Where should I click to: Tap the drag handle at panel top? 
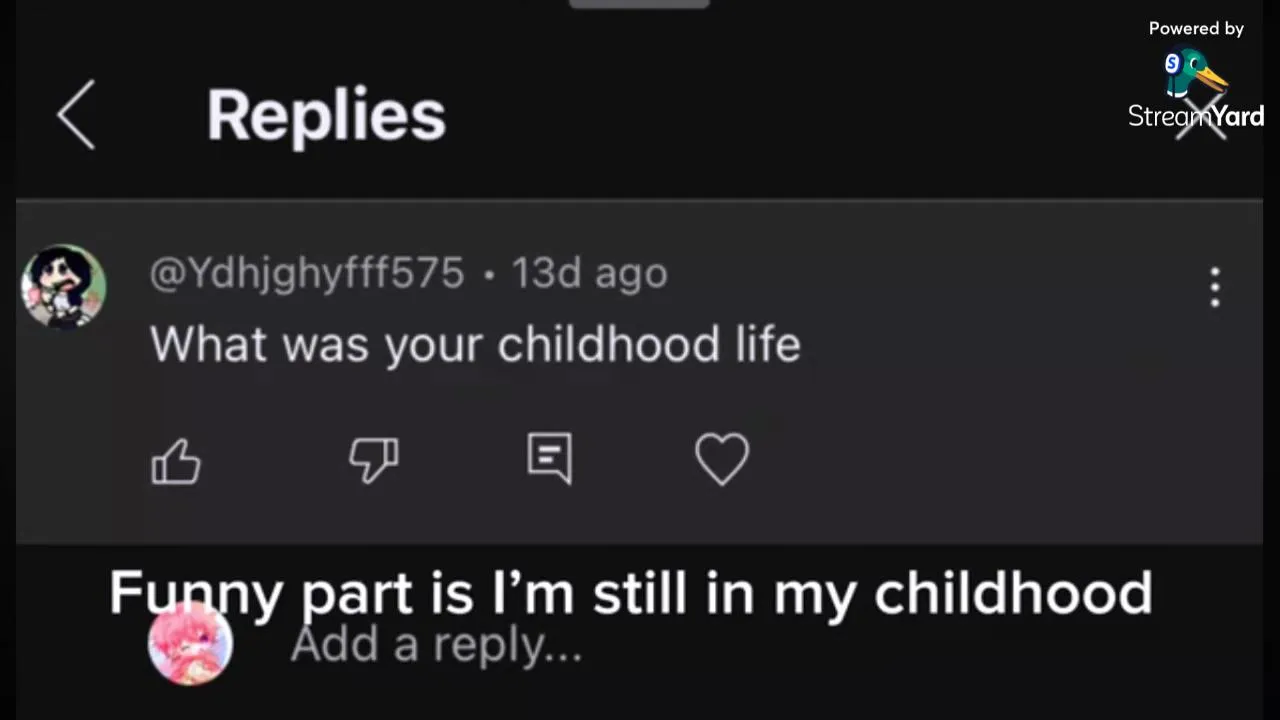coord(639,4)
